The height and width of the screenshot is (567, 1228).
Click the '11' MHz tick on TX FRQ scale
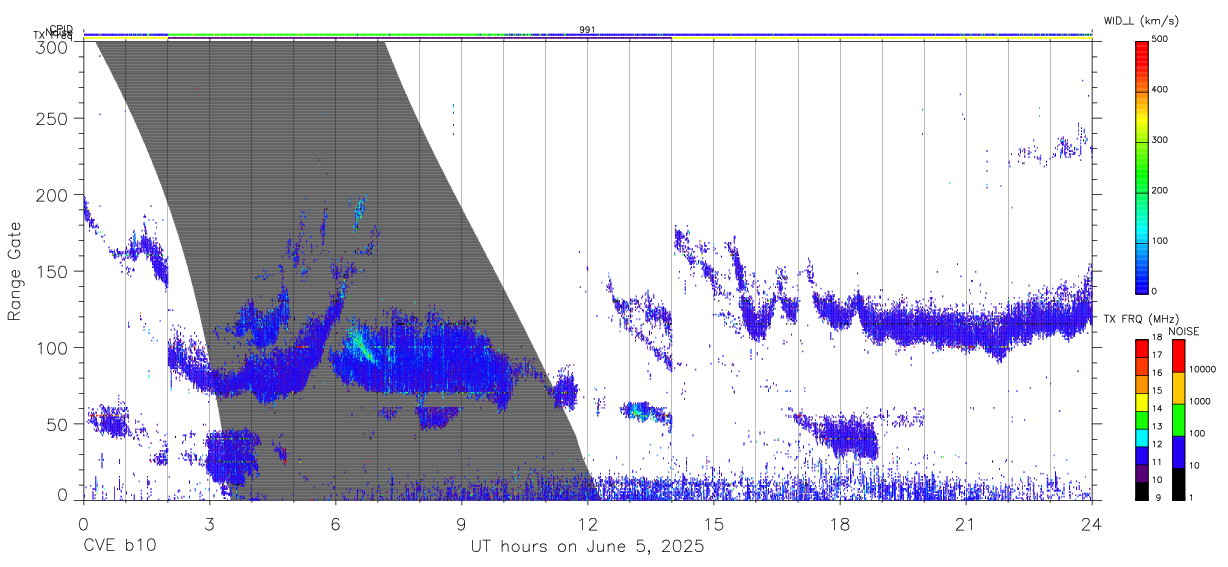pyautogui.click(x=1159, y=462)
